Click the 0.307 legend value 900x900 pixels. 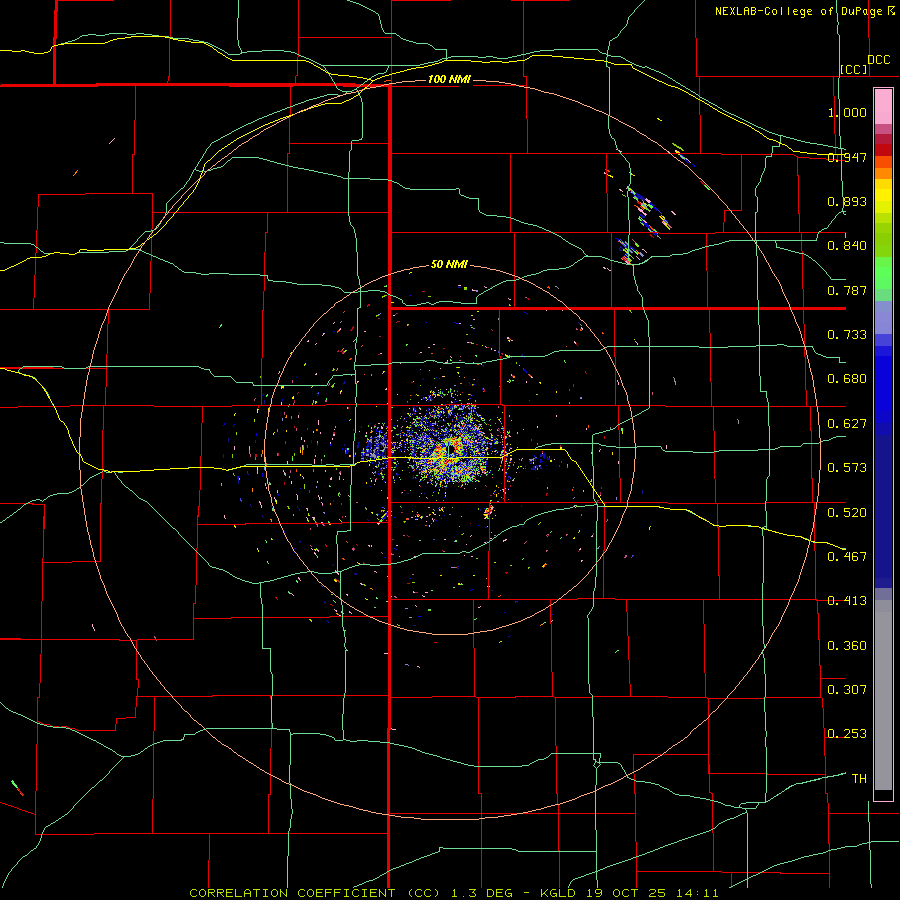(847, 689)
